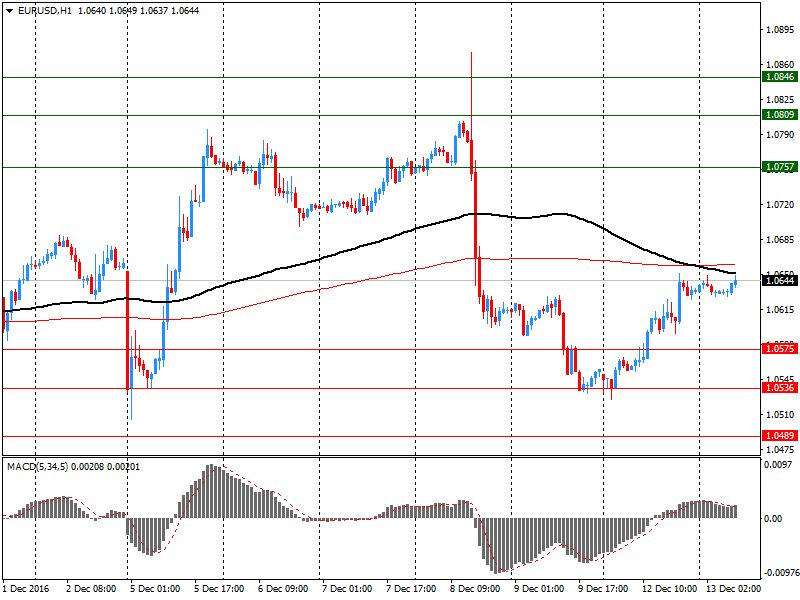Click the -0.00976 MACD scale value
Screen dimensions: 800x600
[x=781, y=573]
